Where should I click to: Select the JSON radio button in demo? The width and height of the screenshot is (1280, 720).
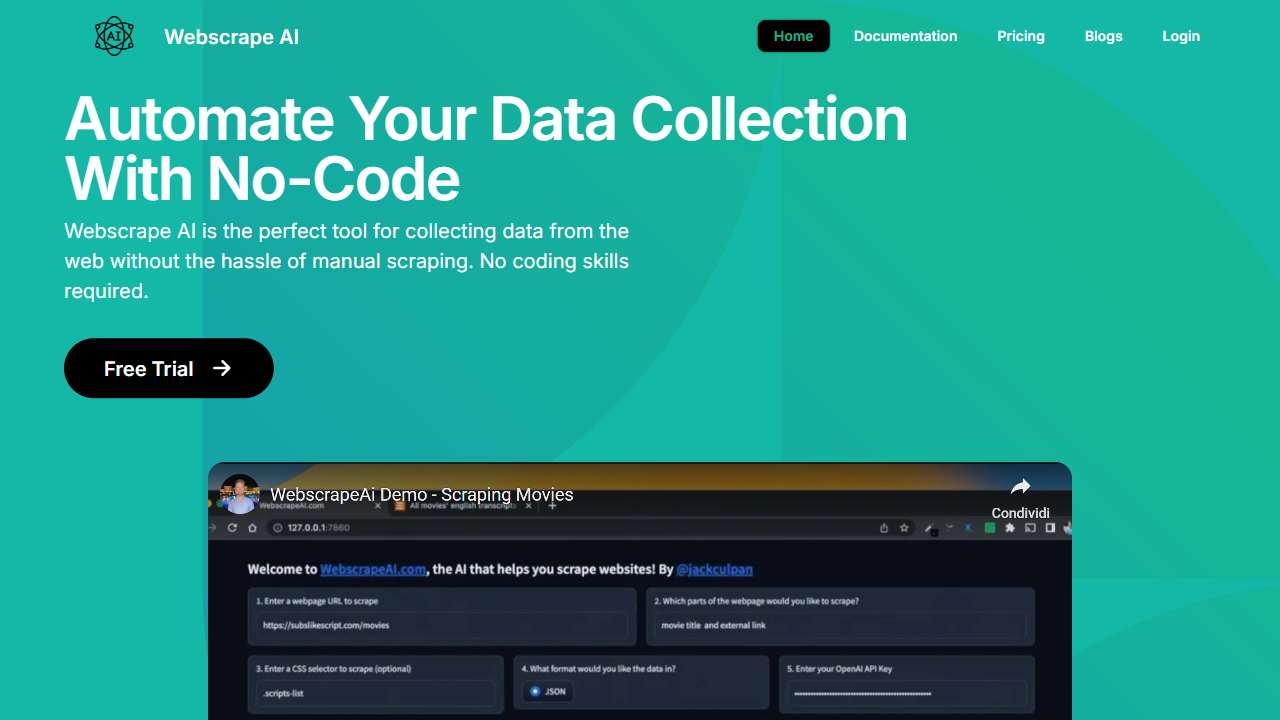coord(535,691)
